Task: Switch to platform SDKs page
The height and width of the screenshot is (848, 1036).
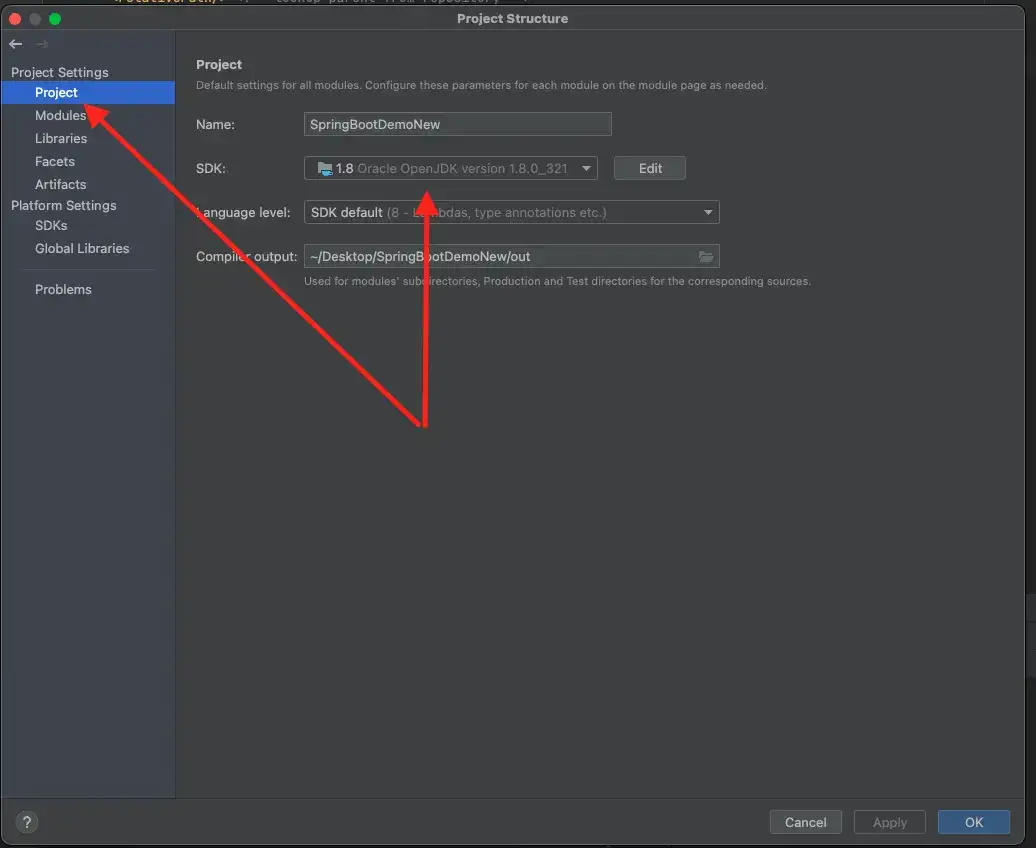Action: tap(51, 225)
